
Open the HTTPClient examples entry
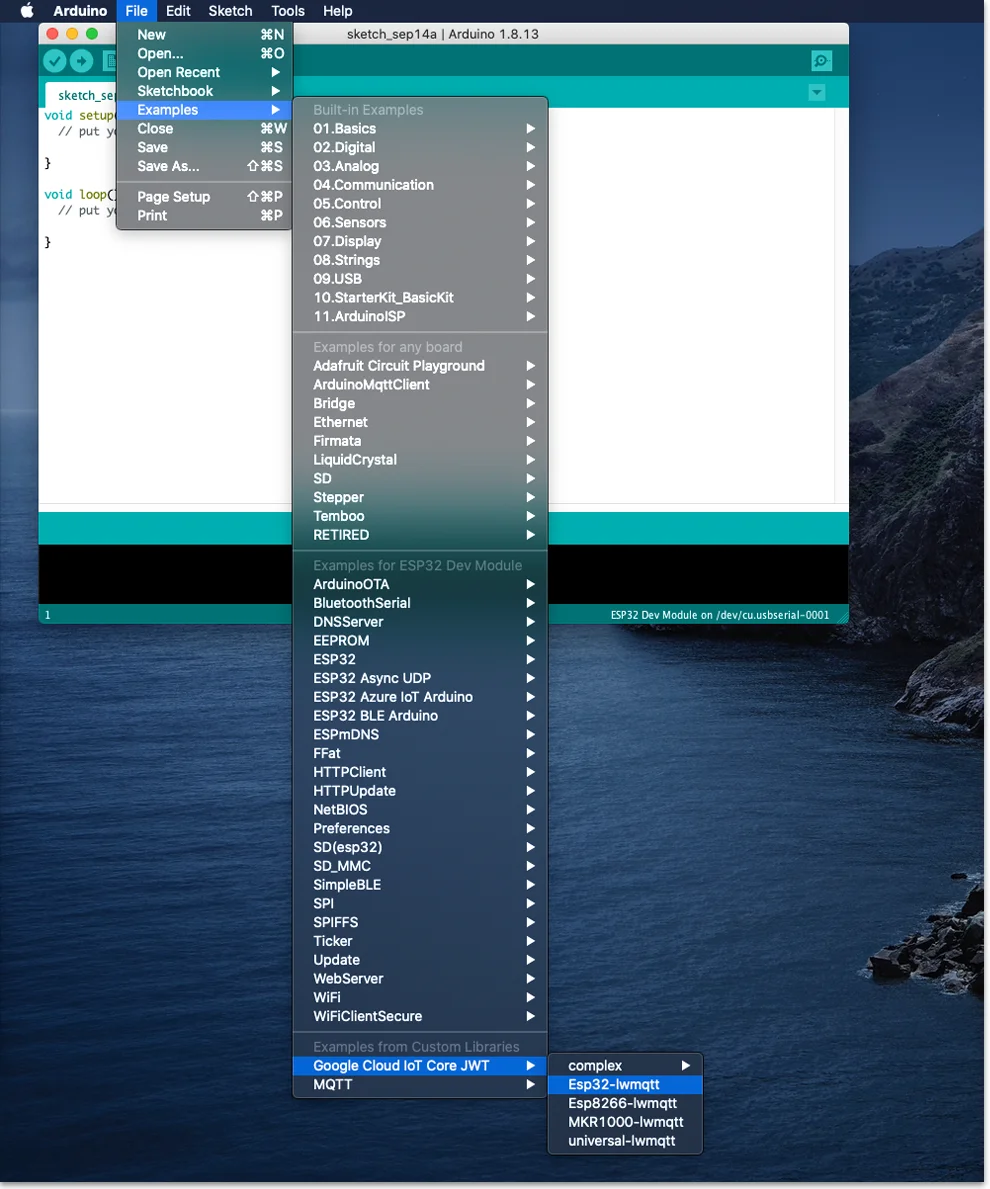click(420, 772)
